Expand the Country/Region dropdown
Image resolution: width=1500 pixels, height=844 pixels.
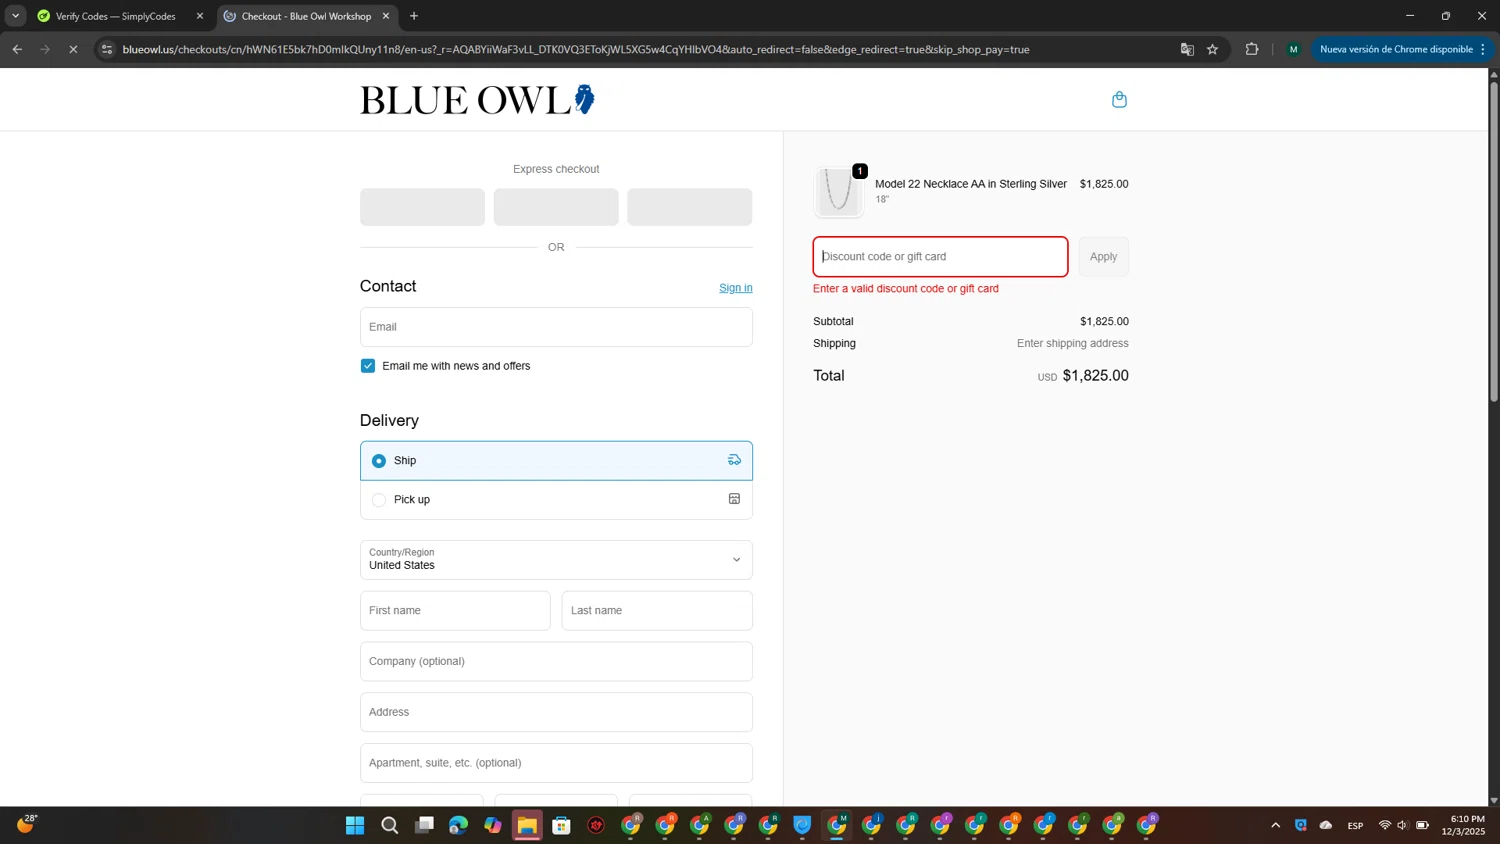pyautogui.click(x=556, y=560)
